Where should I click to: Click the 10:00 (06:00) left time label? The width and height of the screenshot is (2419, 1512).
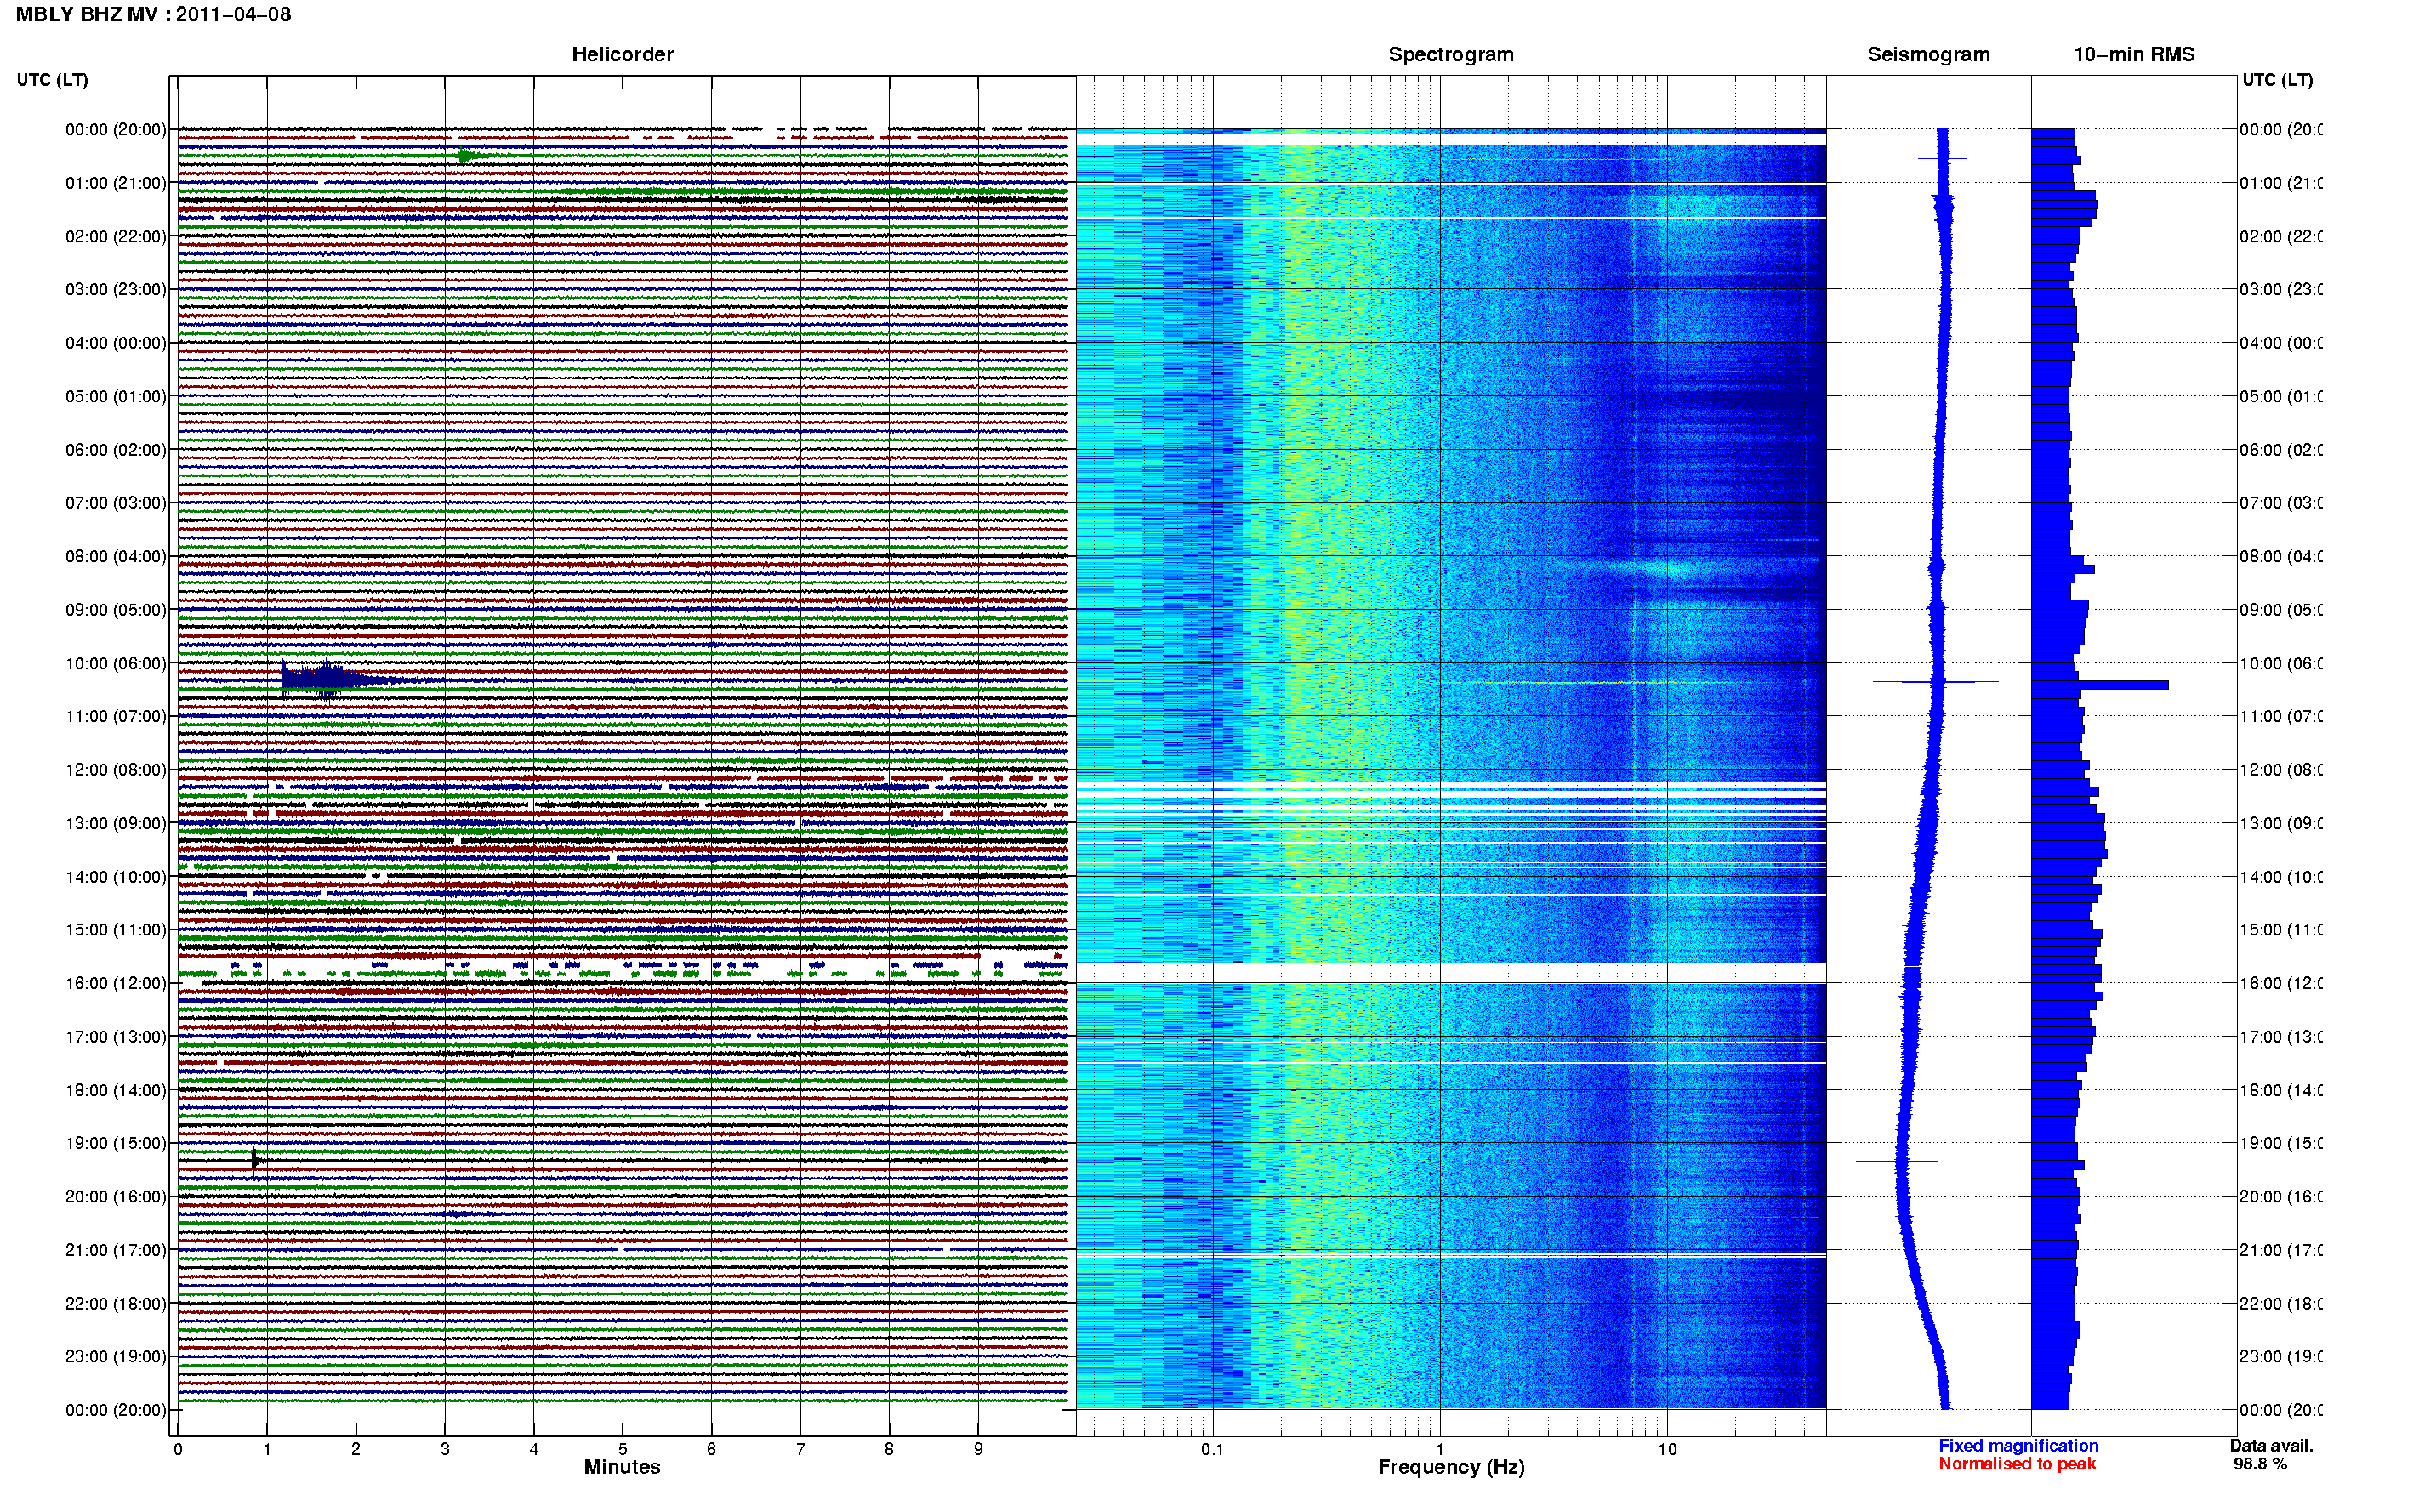(x=116, y=663)
